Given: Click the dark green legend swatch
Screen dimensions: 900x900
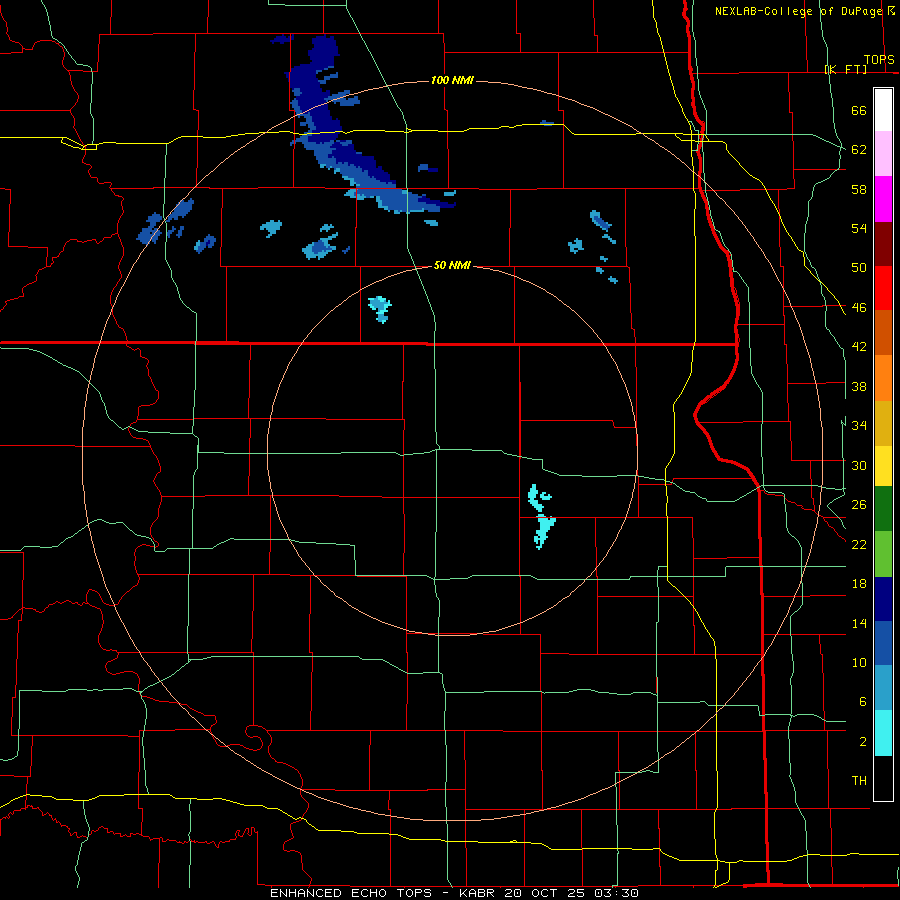Looking at the screenshot, I should pos(883,509).
